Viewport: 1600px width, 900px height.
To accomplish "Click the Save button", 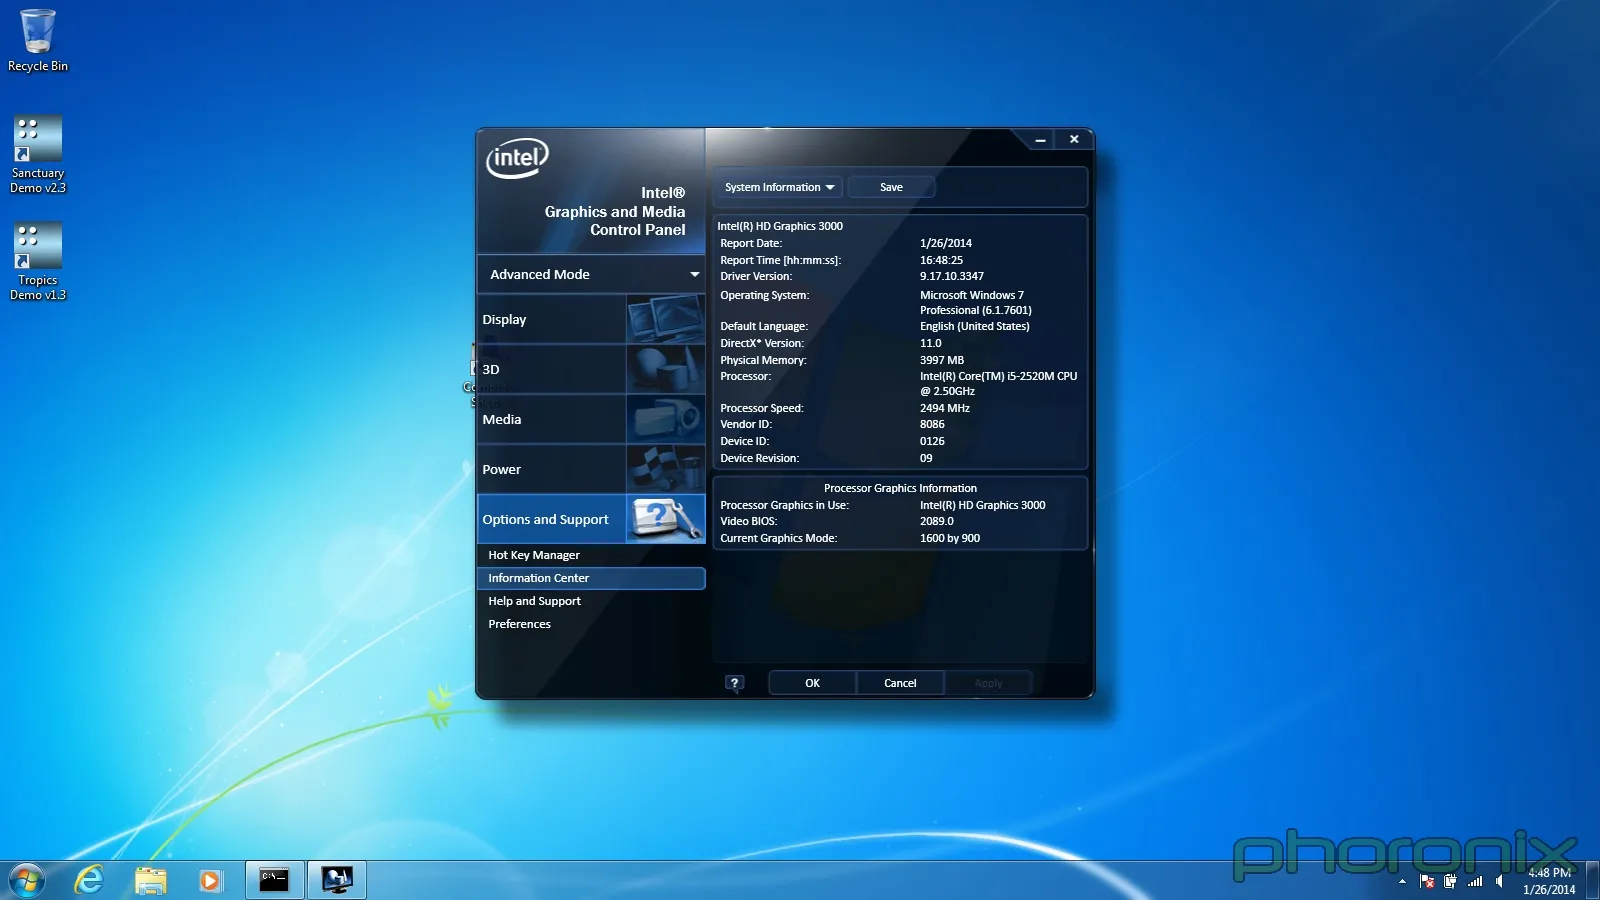I will pos(891,187).
